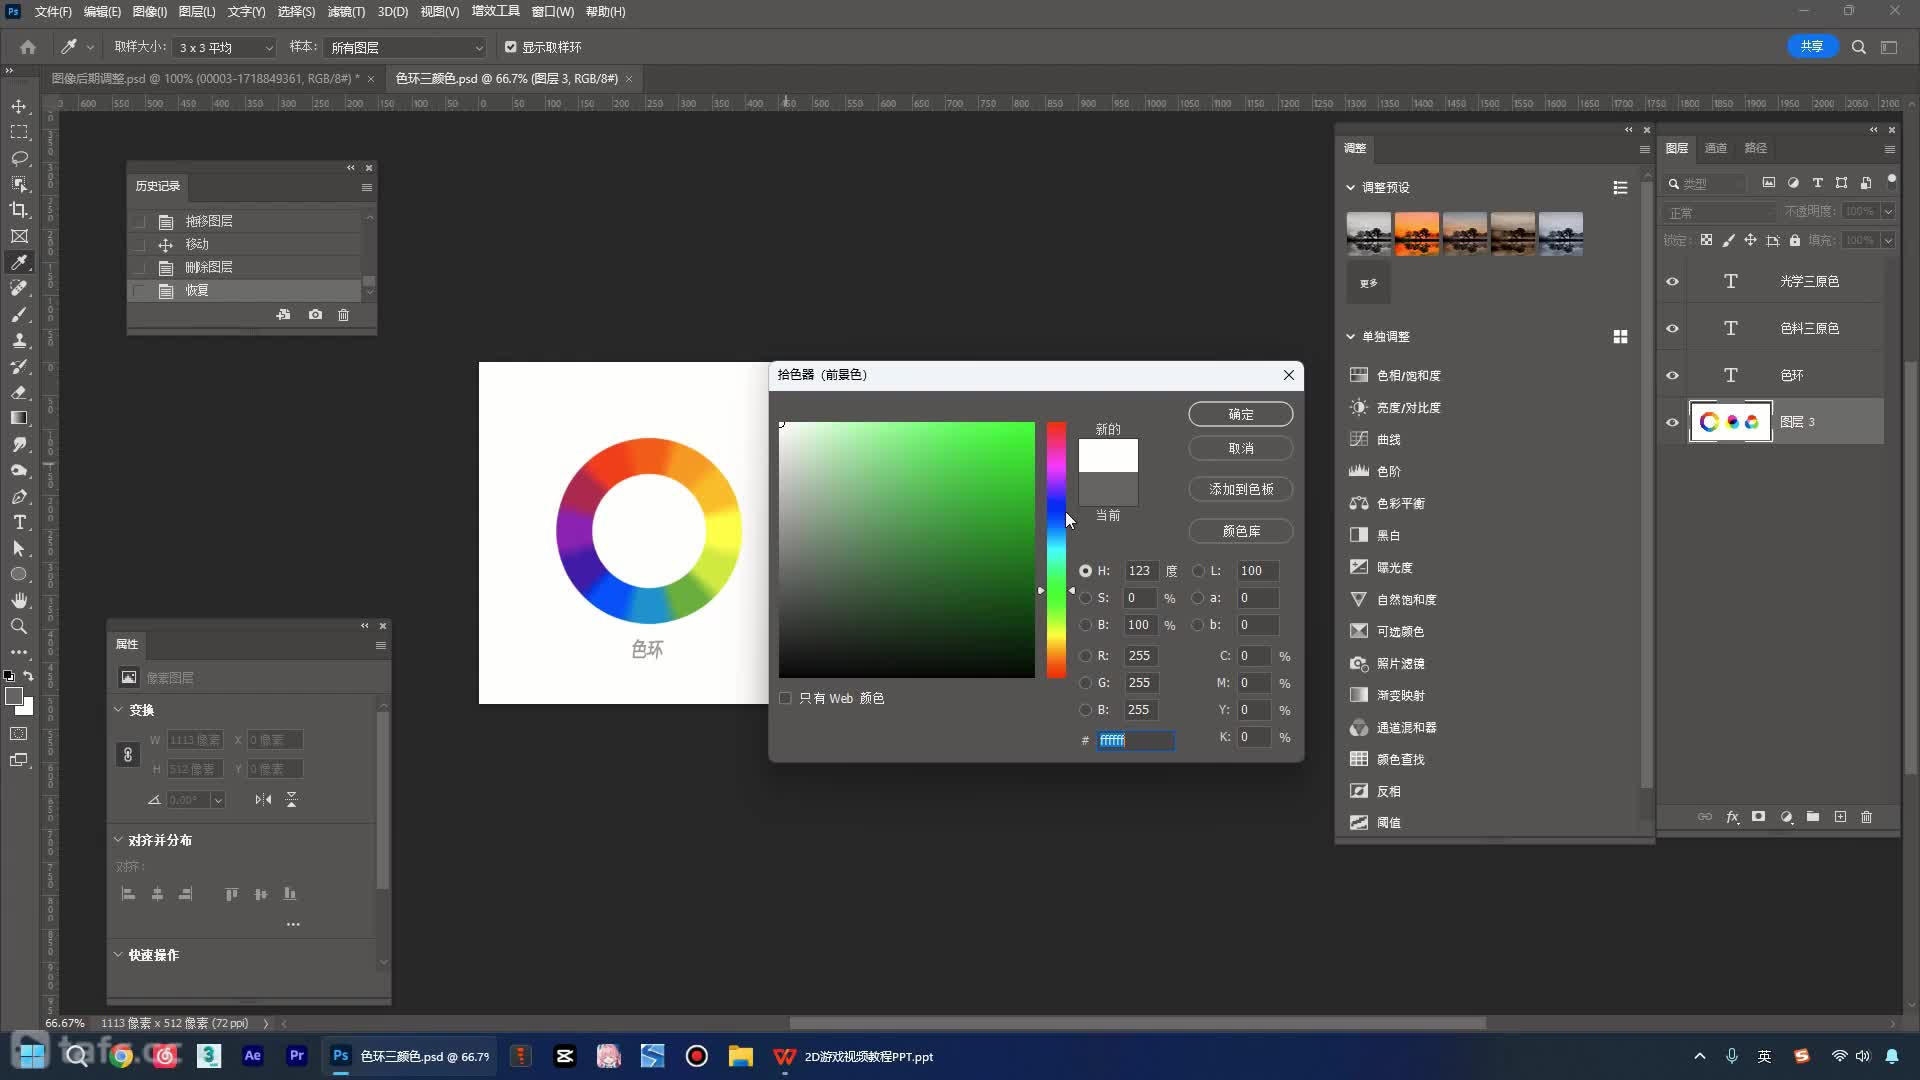Click 取消 in the color picker
The image size is (1920, 1080).
click(1241, 448)
